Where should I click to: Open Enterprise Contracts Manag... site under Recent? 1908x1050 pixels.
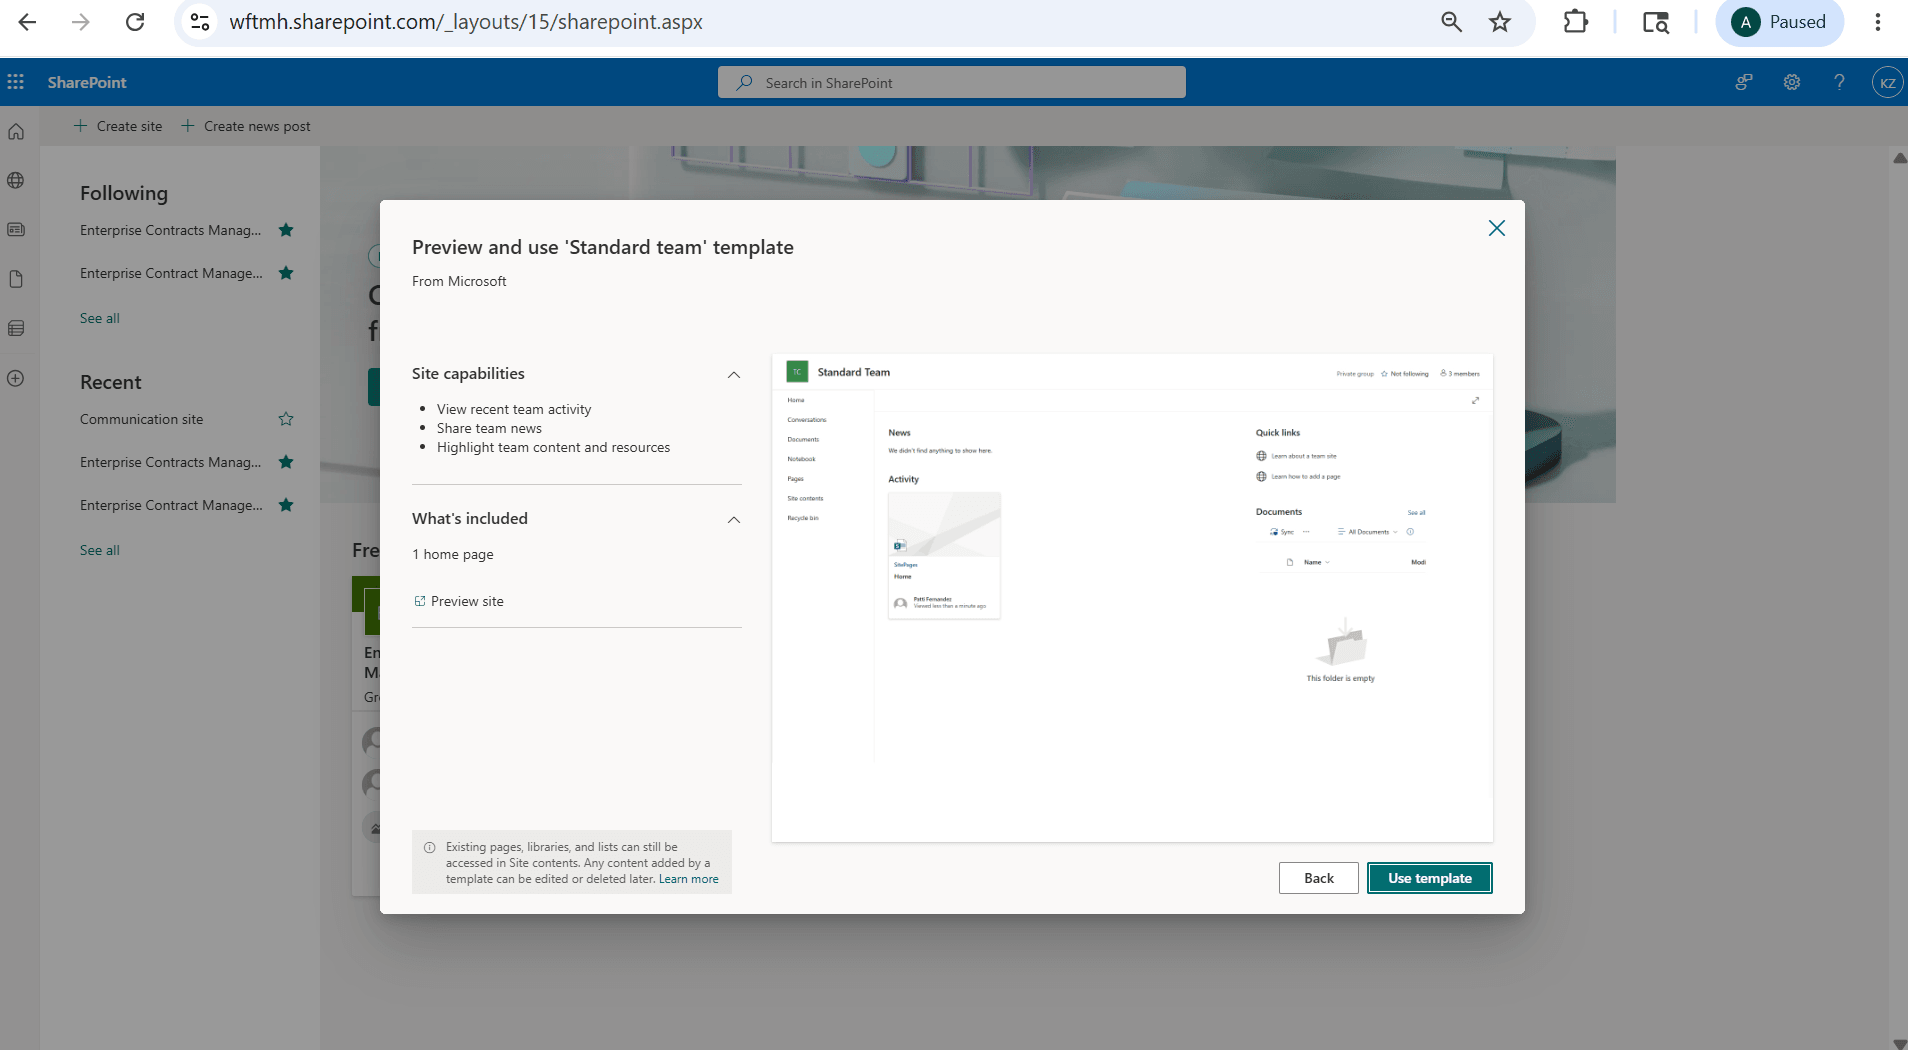tap(170, 462)
